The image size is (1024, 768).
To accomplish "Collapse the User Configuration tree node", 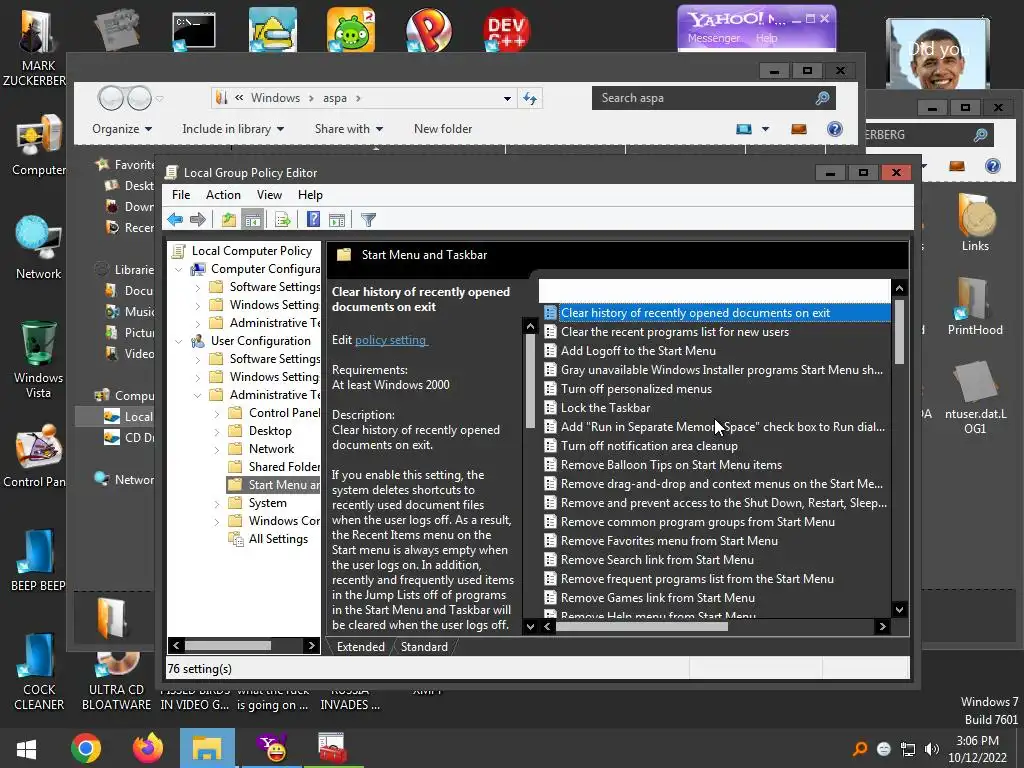I will click(x=178, y=341).
